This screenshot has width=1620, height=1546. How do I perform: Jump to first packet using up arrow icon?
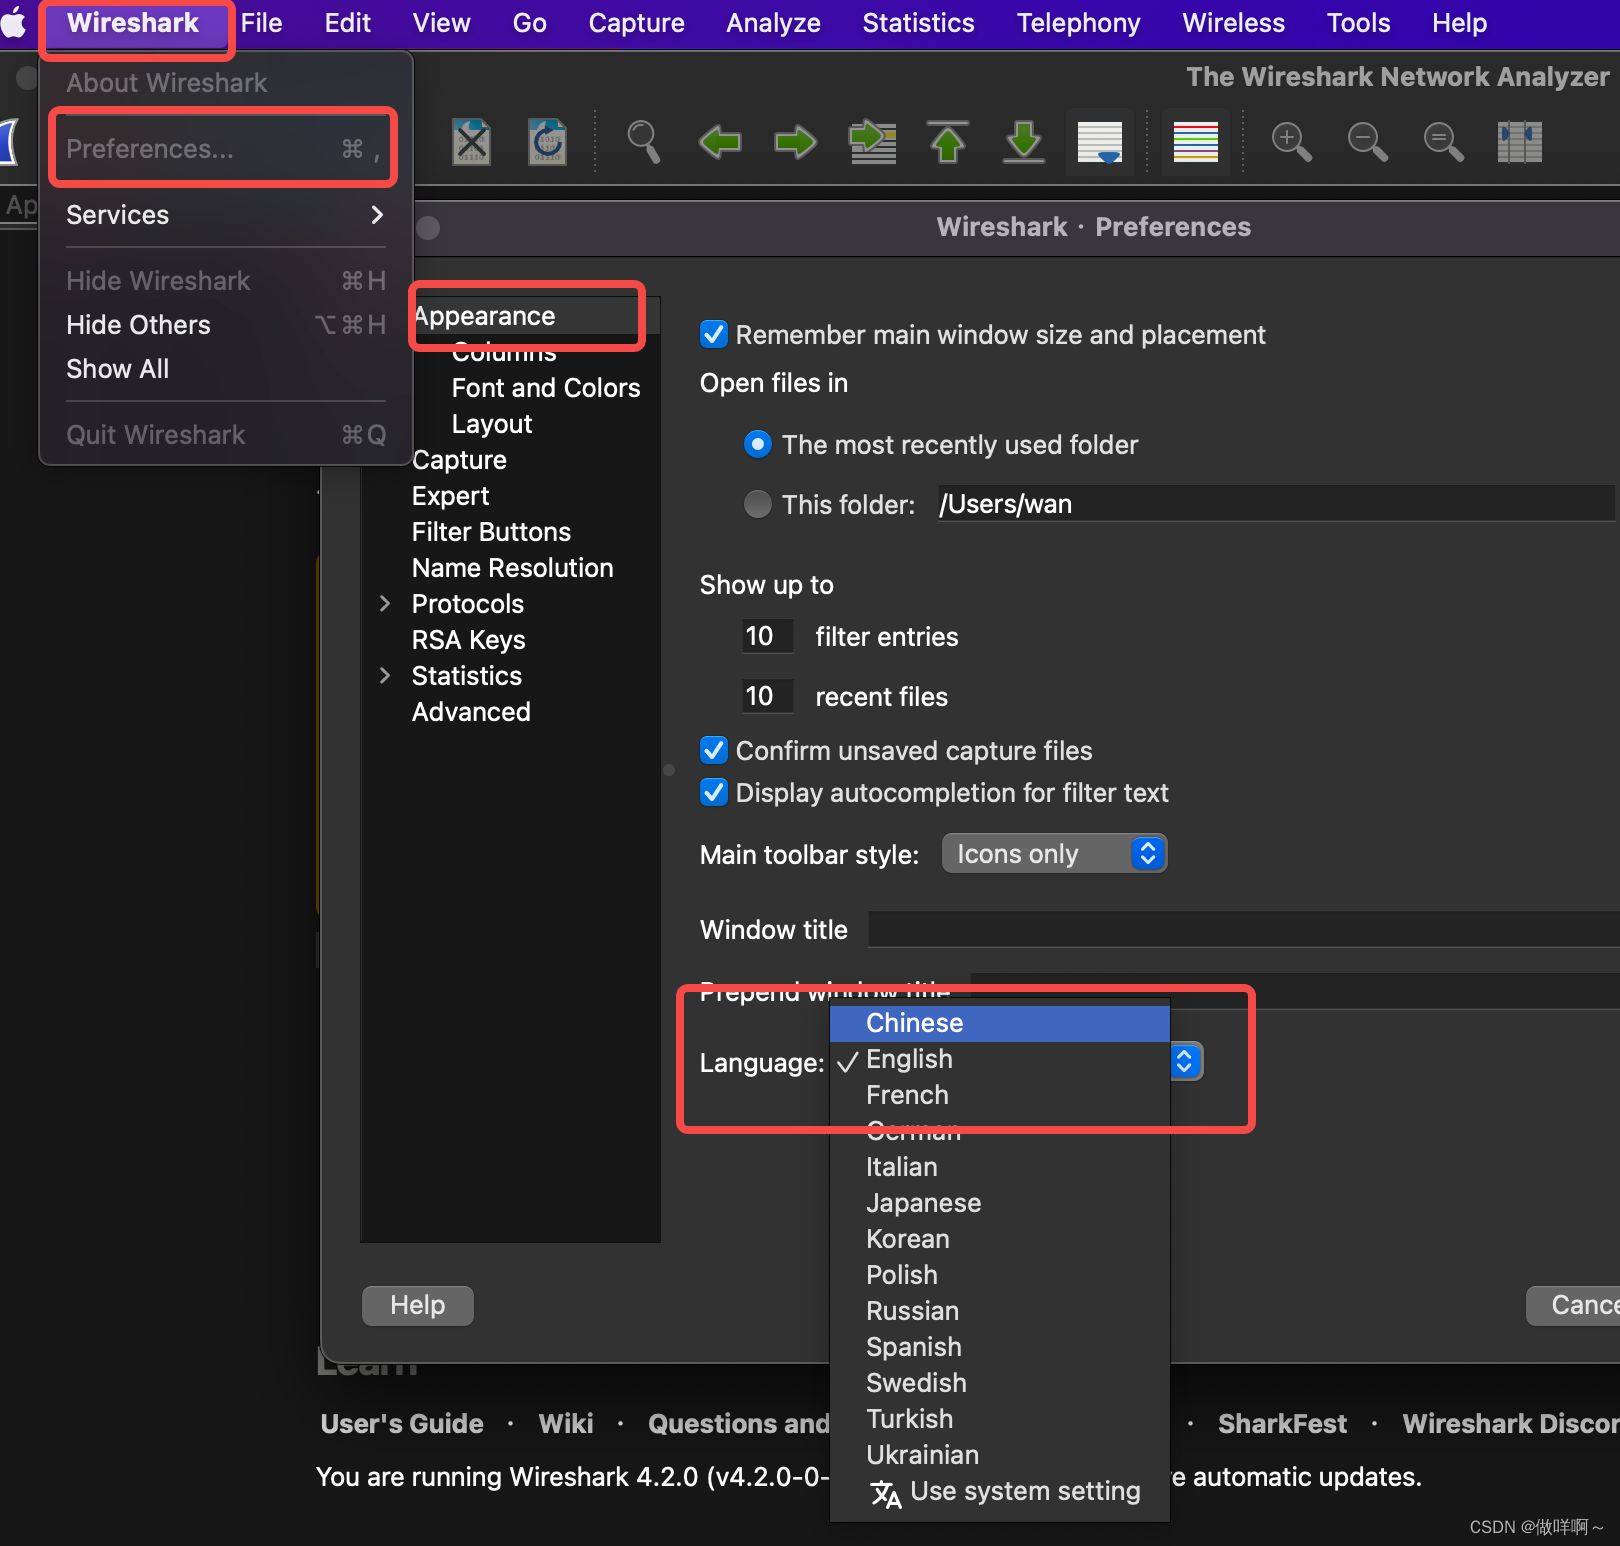pyautogui.click(x=948, y=142)
